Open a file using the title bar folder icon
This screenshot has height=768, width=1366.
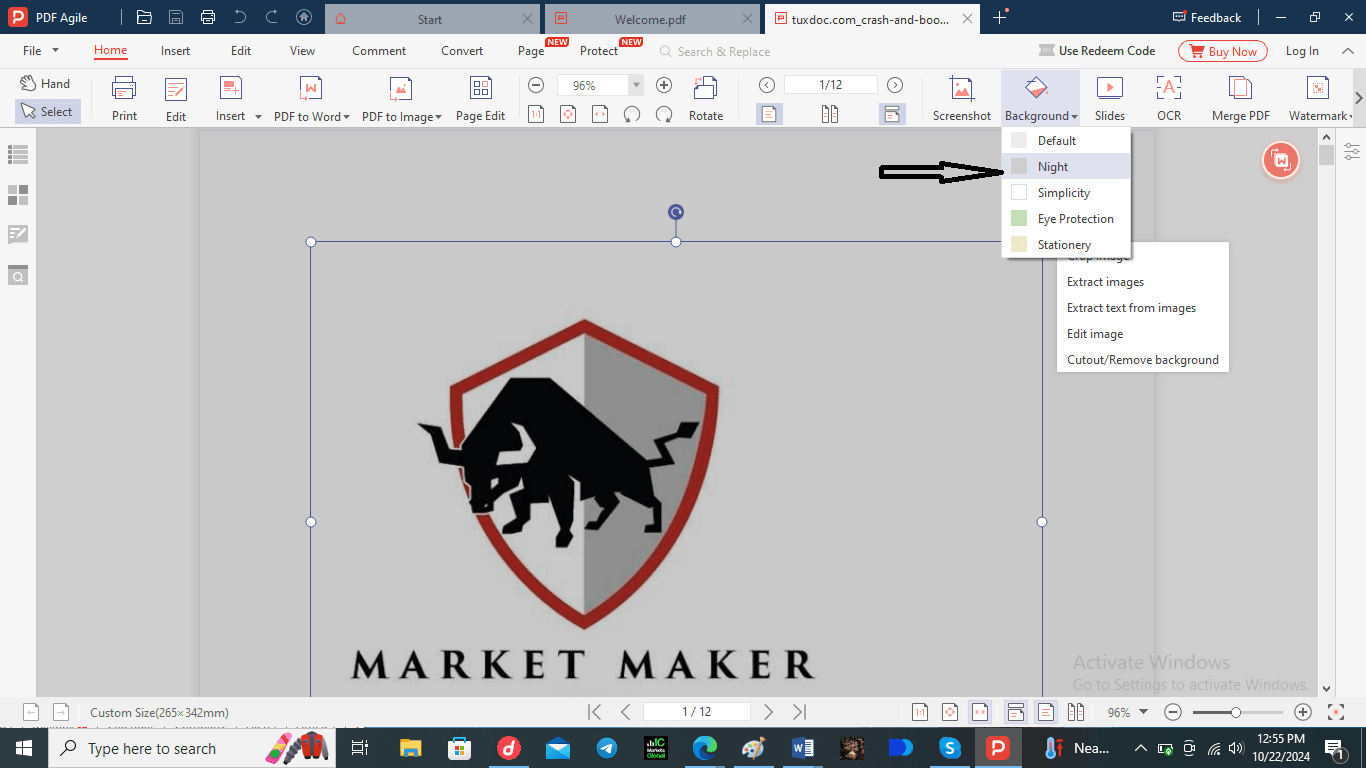coord(144,17)
